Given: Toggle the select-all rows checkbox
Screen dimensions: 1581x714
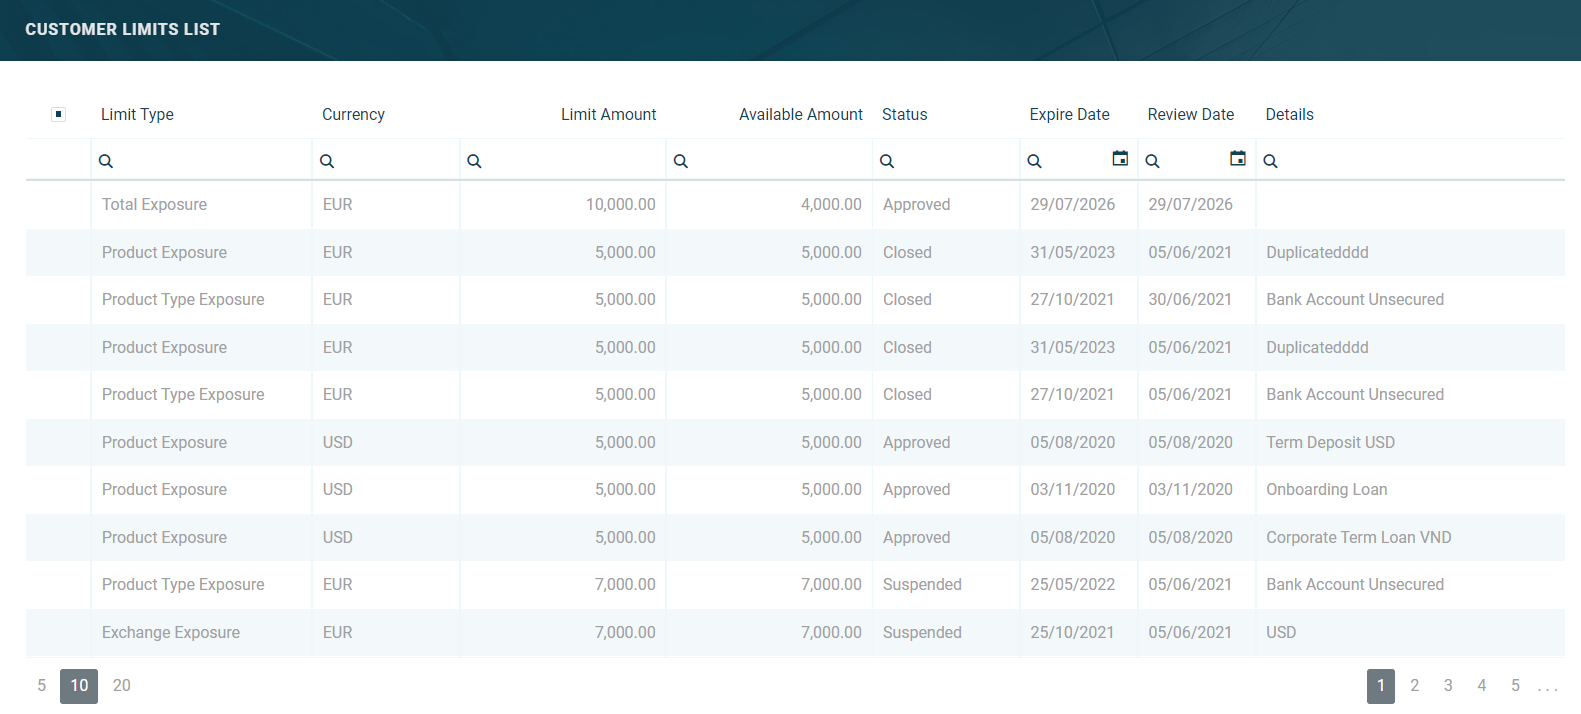Looking at the screenshot, I should (x=59, y=114).
